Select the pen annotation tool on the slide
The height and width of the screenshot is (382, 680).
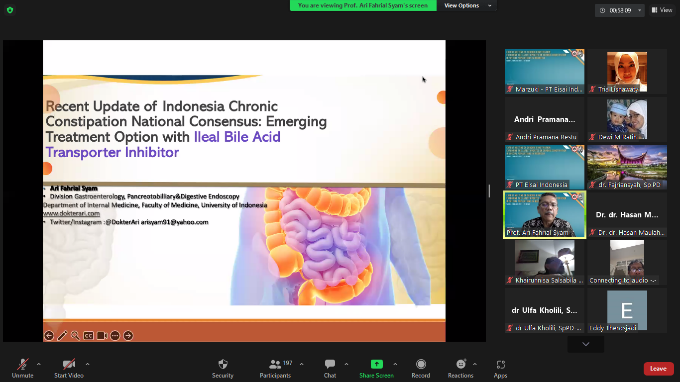[62, 336]
